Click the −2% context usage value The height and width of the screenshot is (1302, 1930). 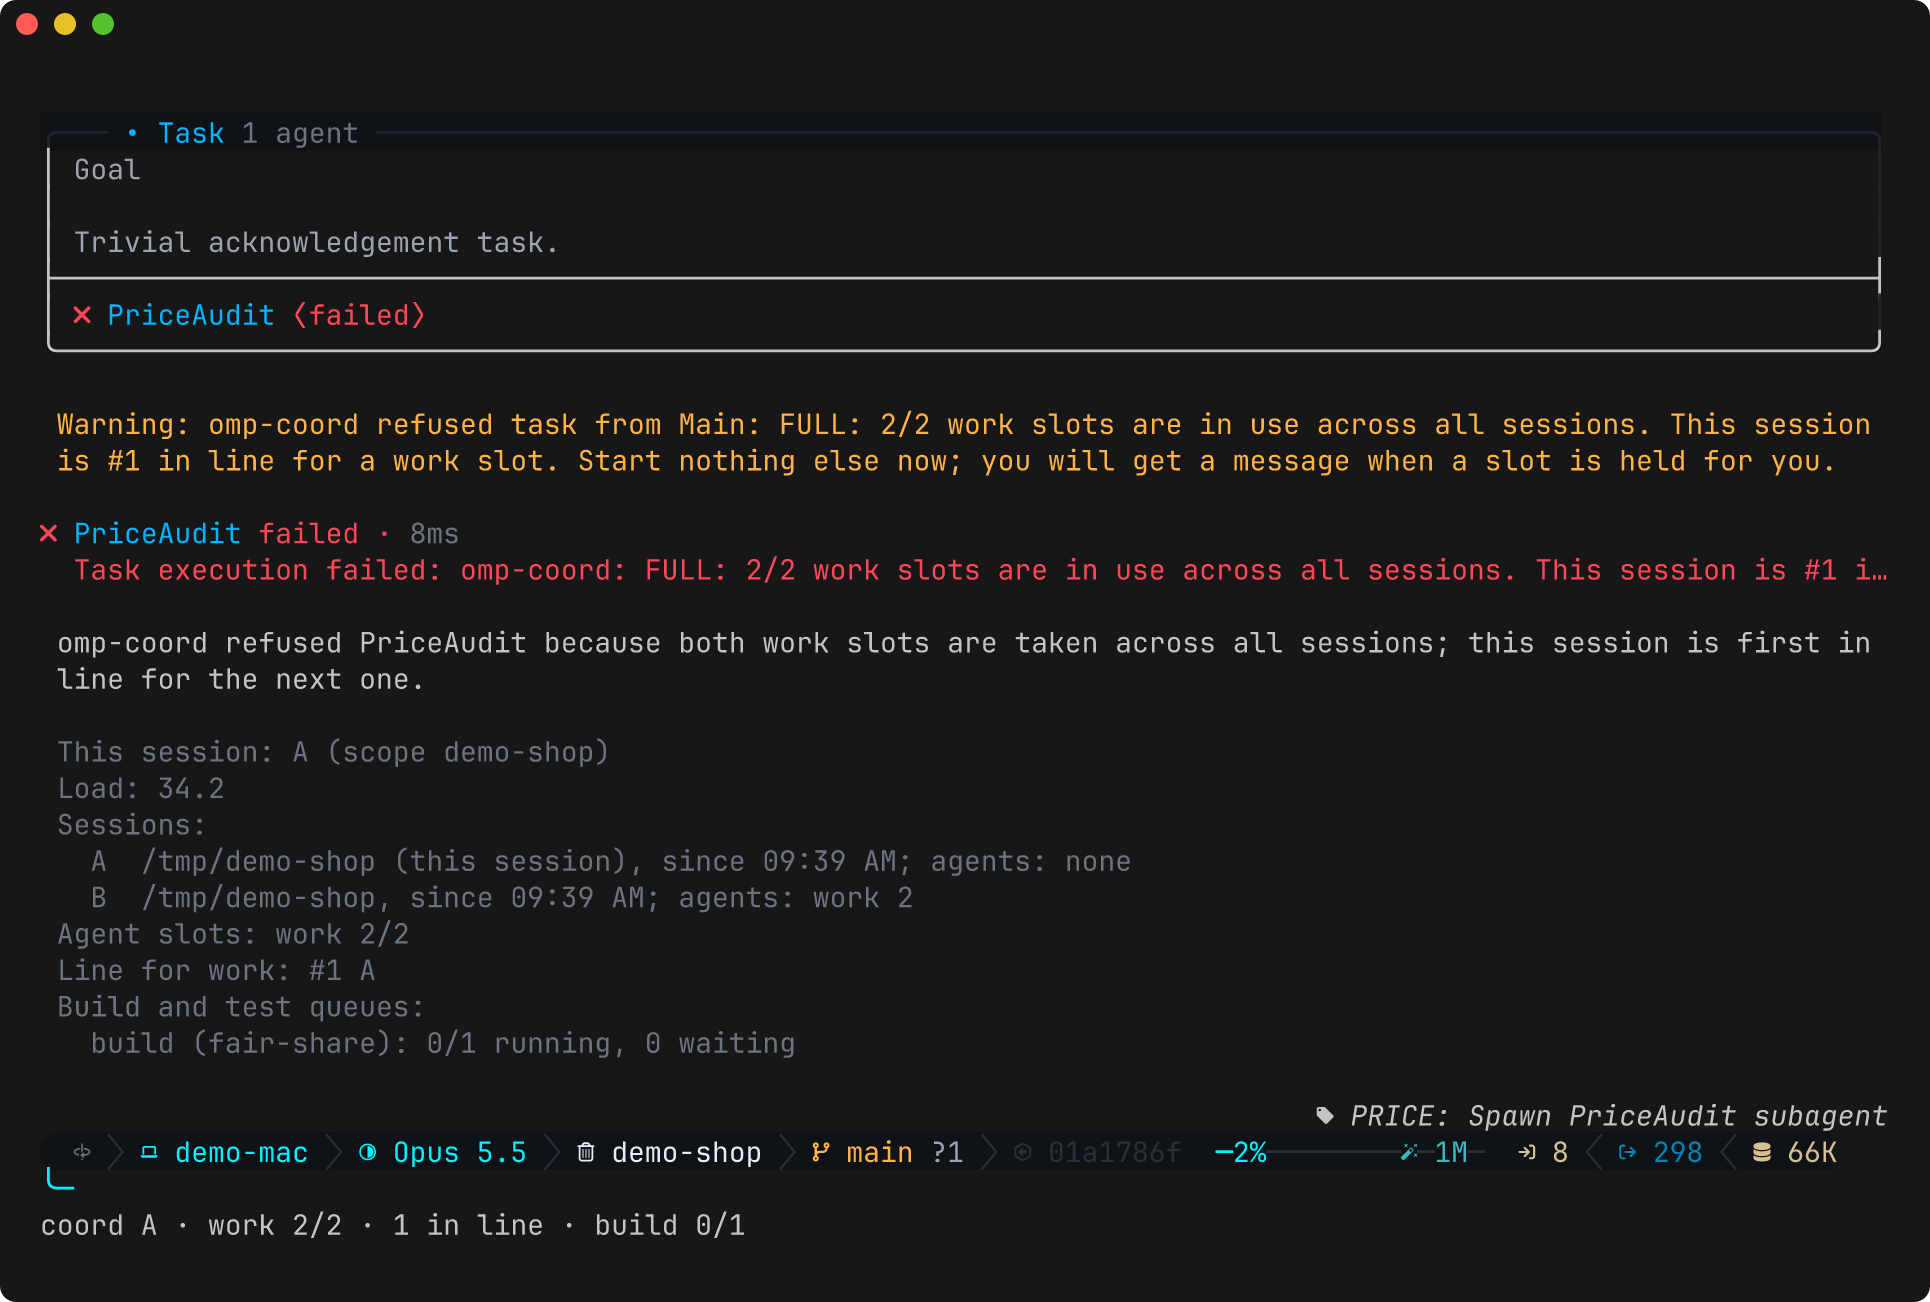[x=1240, y=1152]
